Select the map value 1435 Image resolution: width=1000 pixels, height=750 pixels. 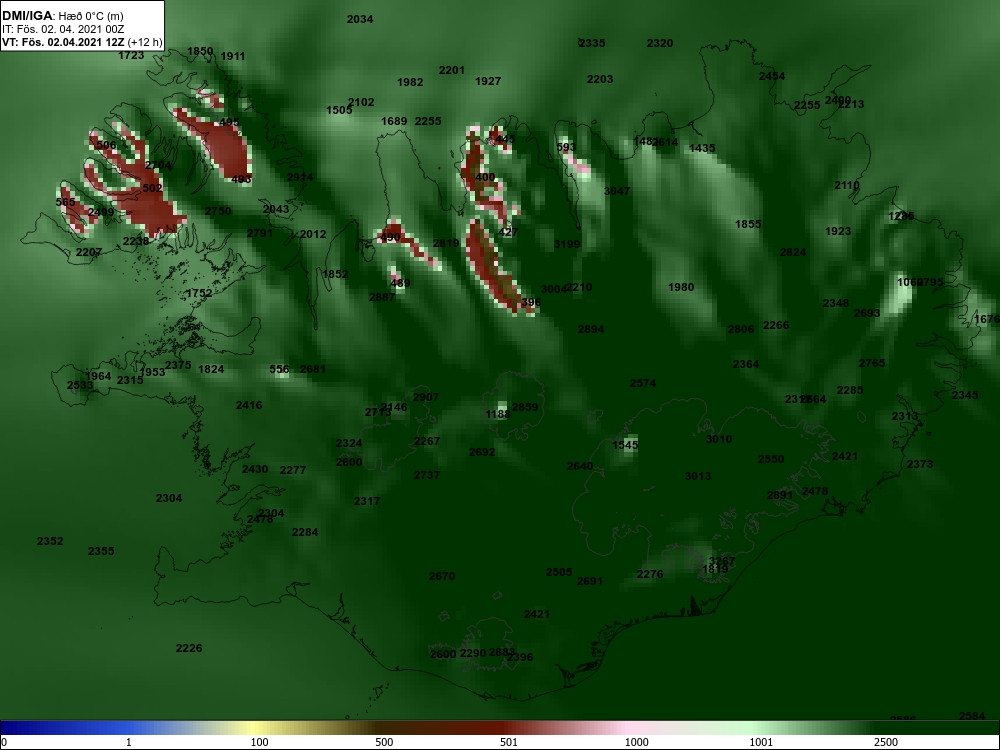[702, 148]
